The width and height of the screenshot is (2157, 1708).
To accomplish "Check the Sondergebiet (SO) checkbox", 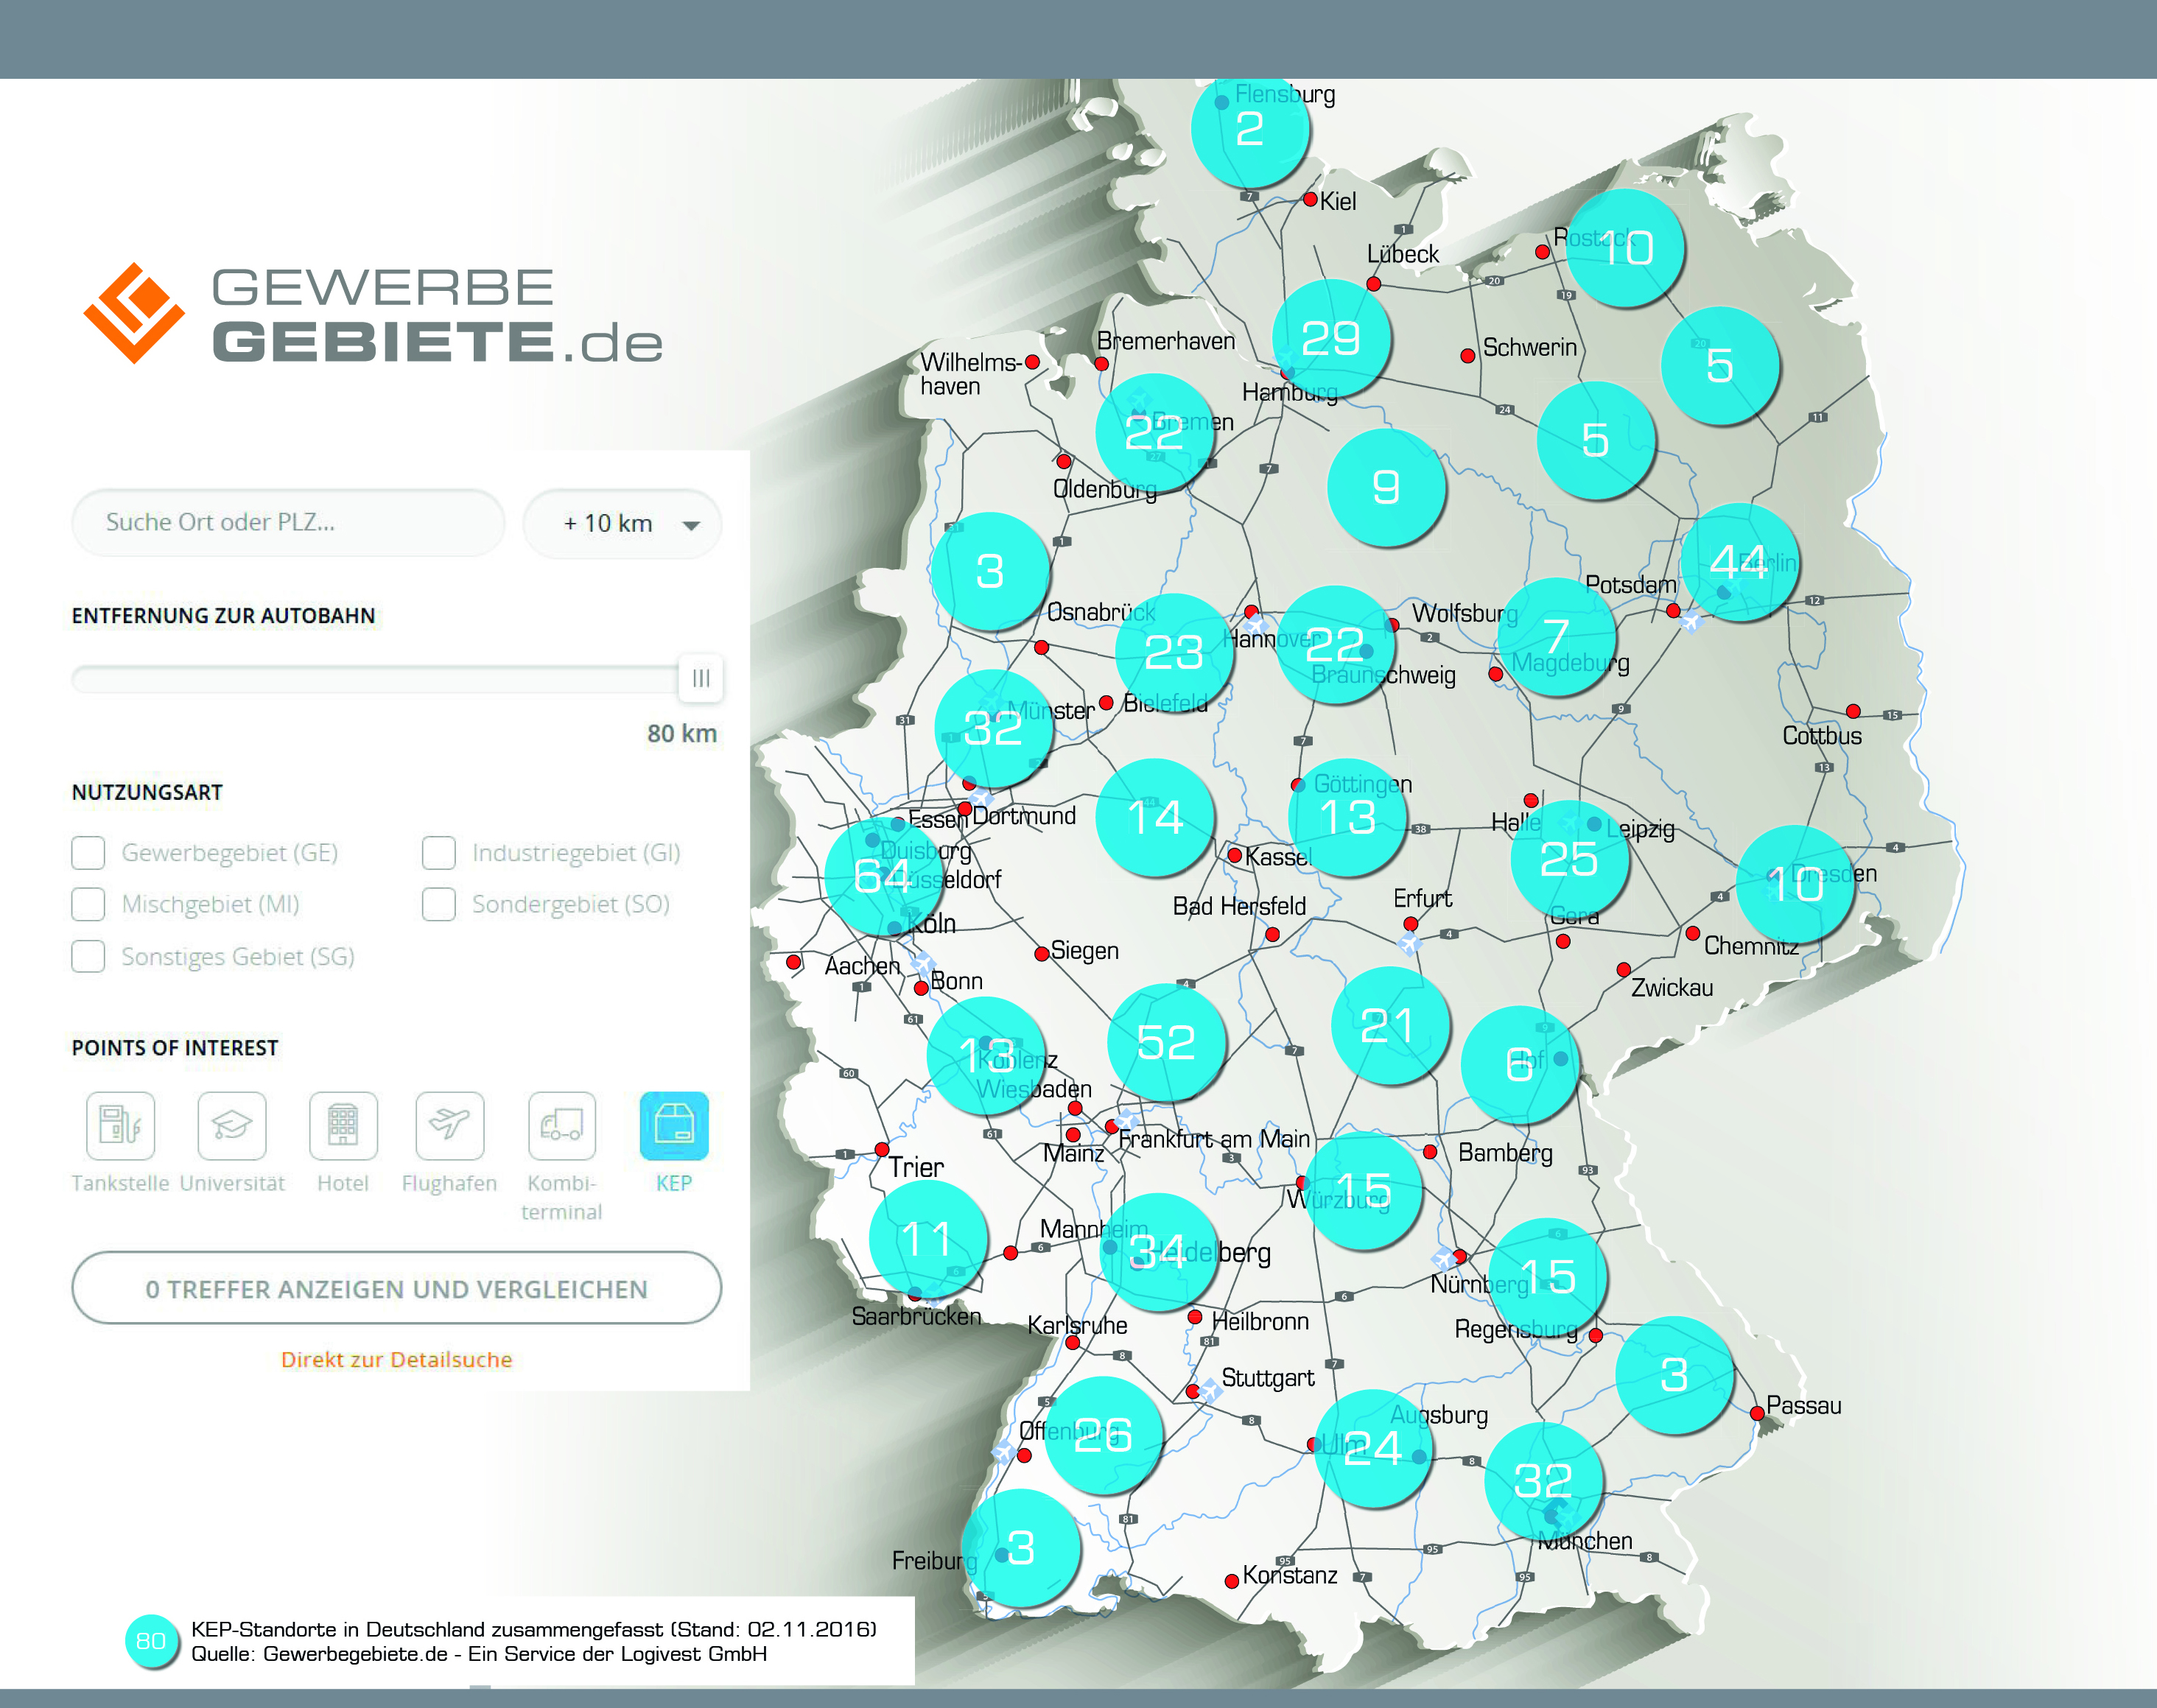I will 438,904.
